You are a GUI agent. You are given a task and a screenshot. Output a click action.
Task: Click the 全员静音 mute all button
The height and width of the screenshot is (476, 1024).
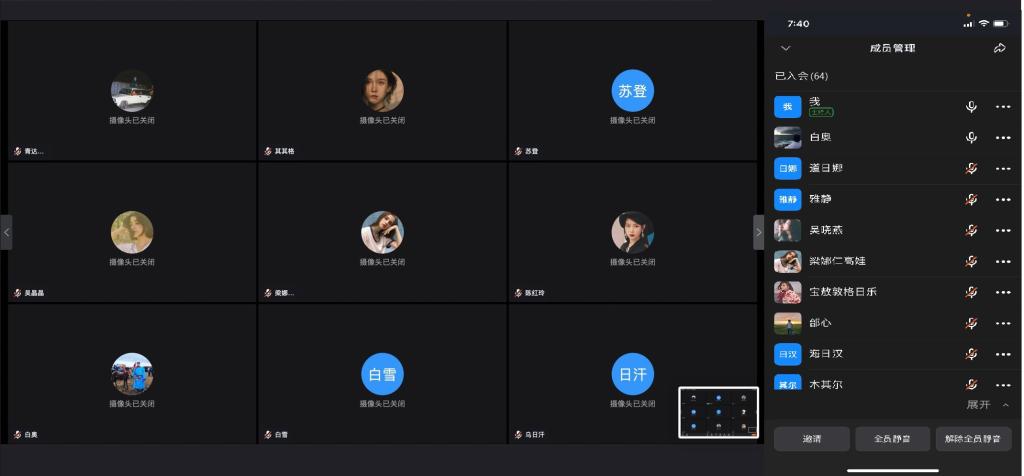(893, 439)
